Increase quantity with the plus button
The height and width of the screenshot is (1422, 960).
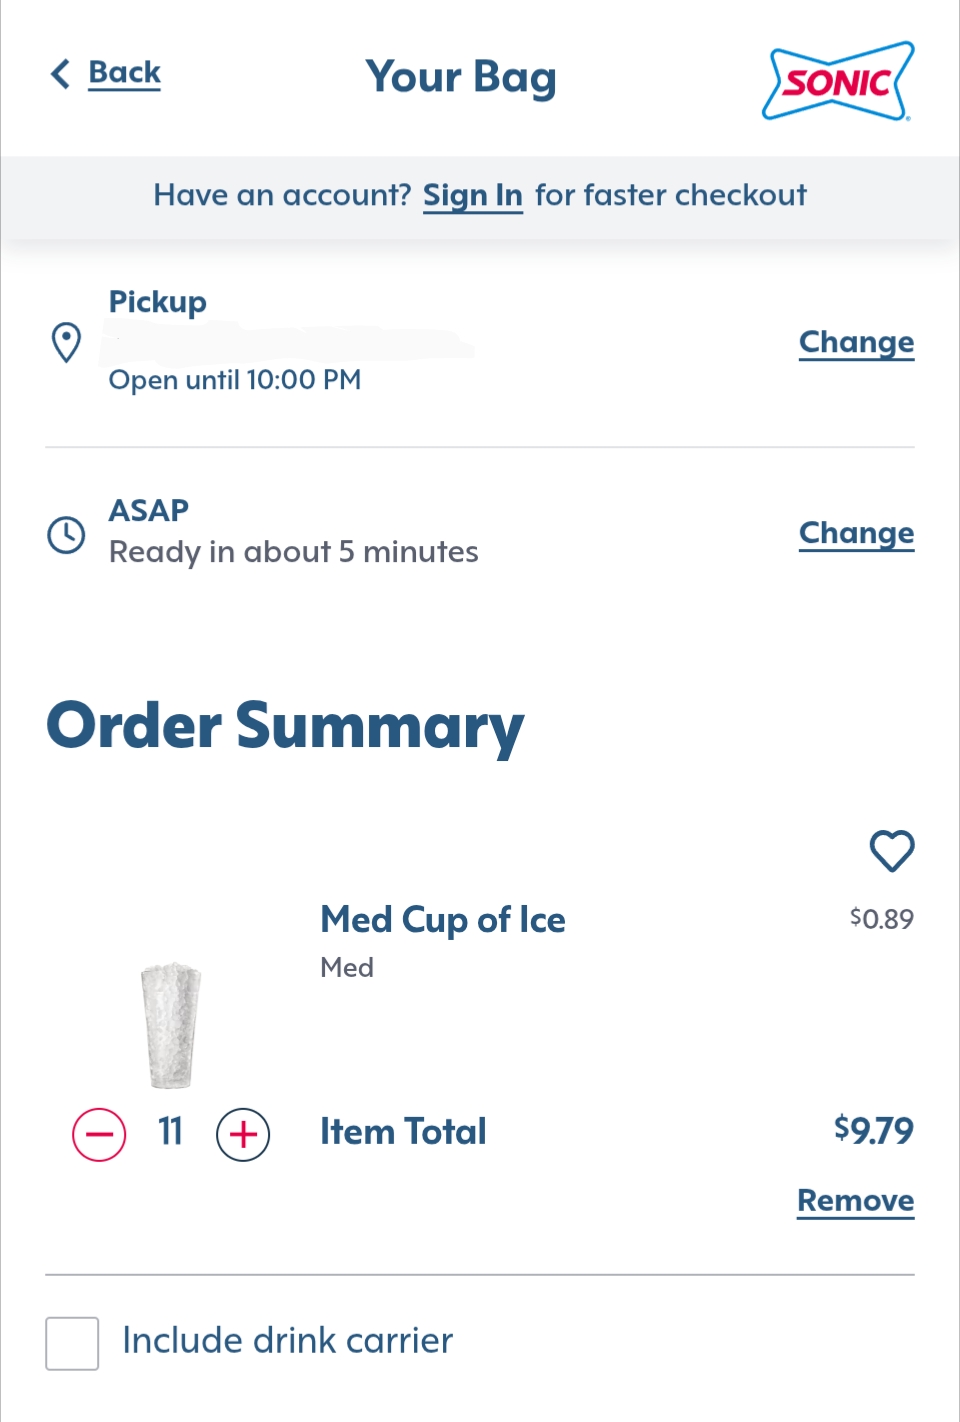coord(243,1135)
